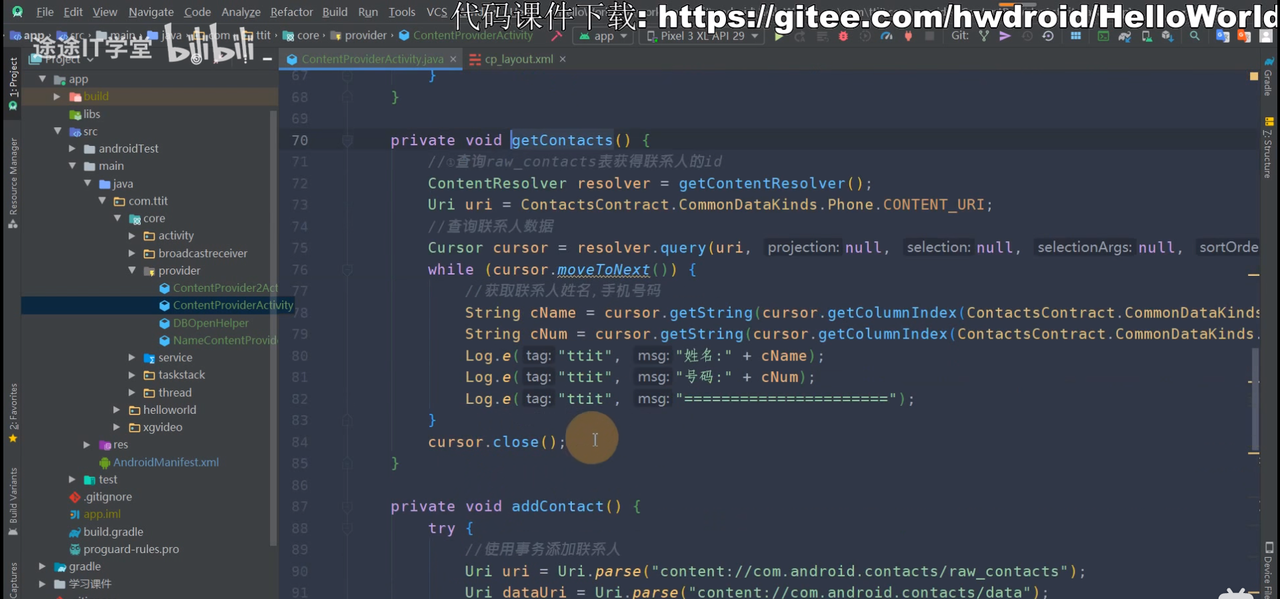
Task: Open the Pixel 3 XL API 29 device dropdown
Action: (x=700, y=36)
